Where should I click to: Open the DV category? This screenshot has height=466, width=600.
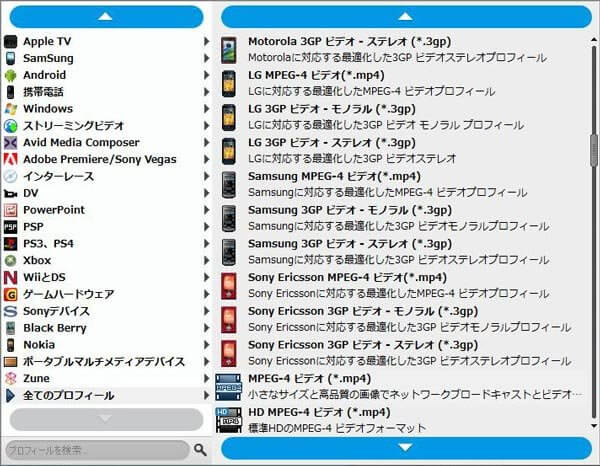pos(107,193)
